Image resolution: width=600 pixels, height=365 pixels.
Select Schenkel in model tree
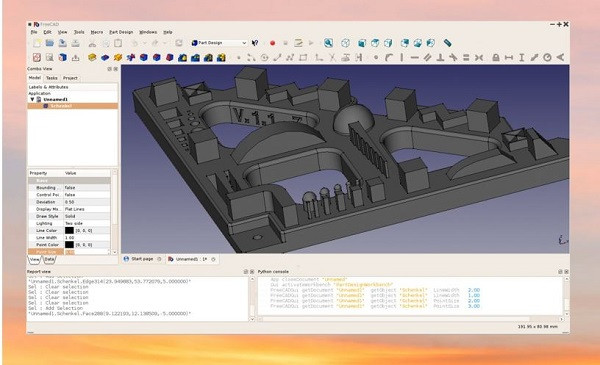point(61,106)
